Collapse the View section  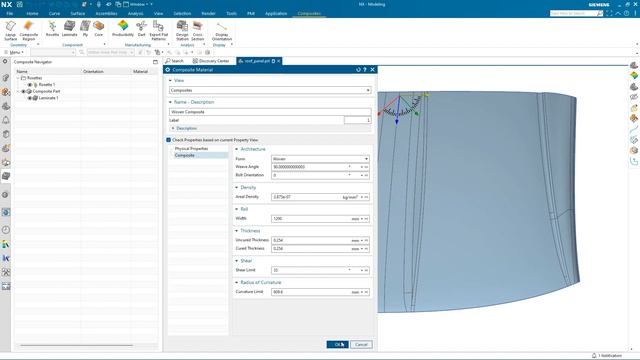170,80
